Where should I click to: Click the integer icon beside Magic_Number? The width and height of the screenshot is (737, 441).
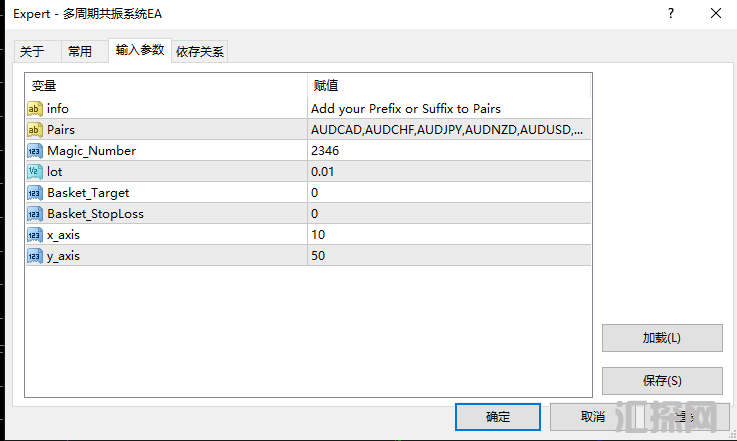35,151
